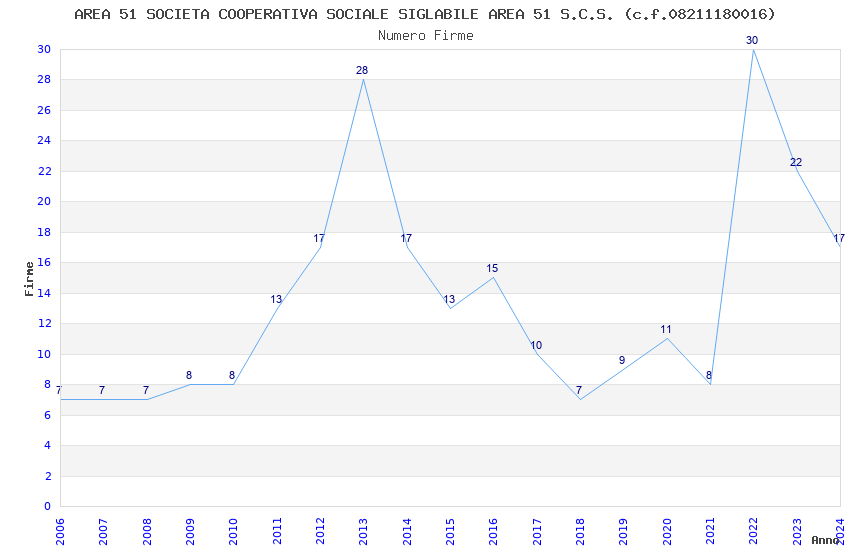Click the 'Numero Firme' subtitle
The width and height of the screenshot is (850, 550).
[426, 35]
